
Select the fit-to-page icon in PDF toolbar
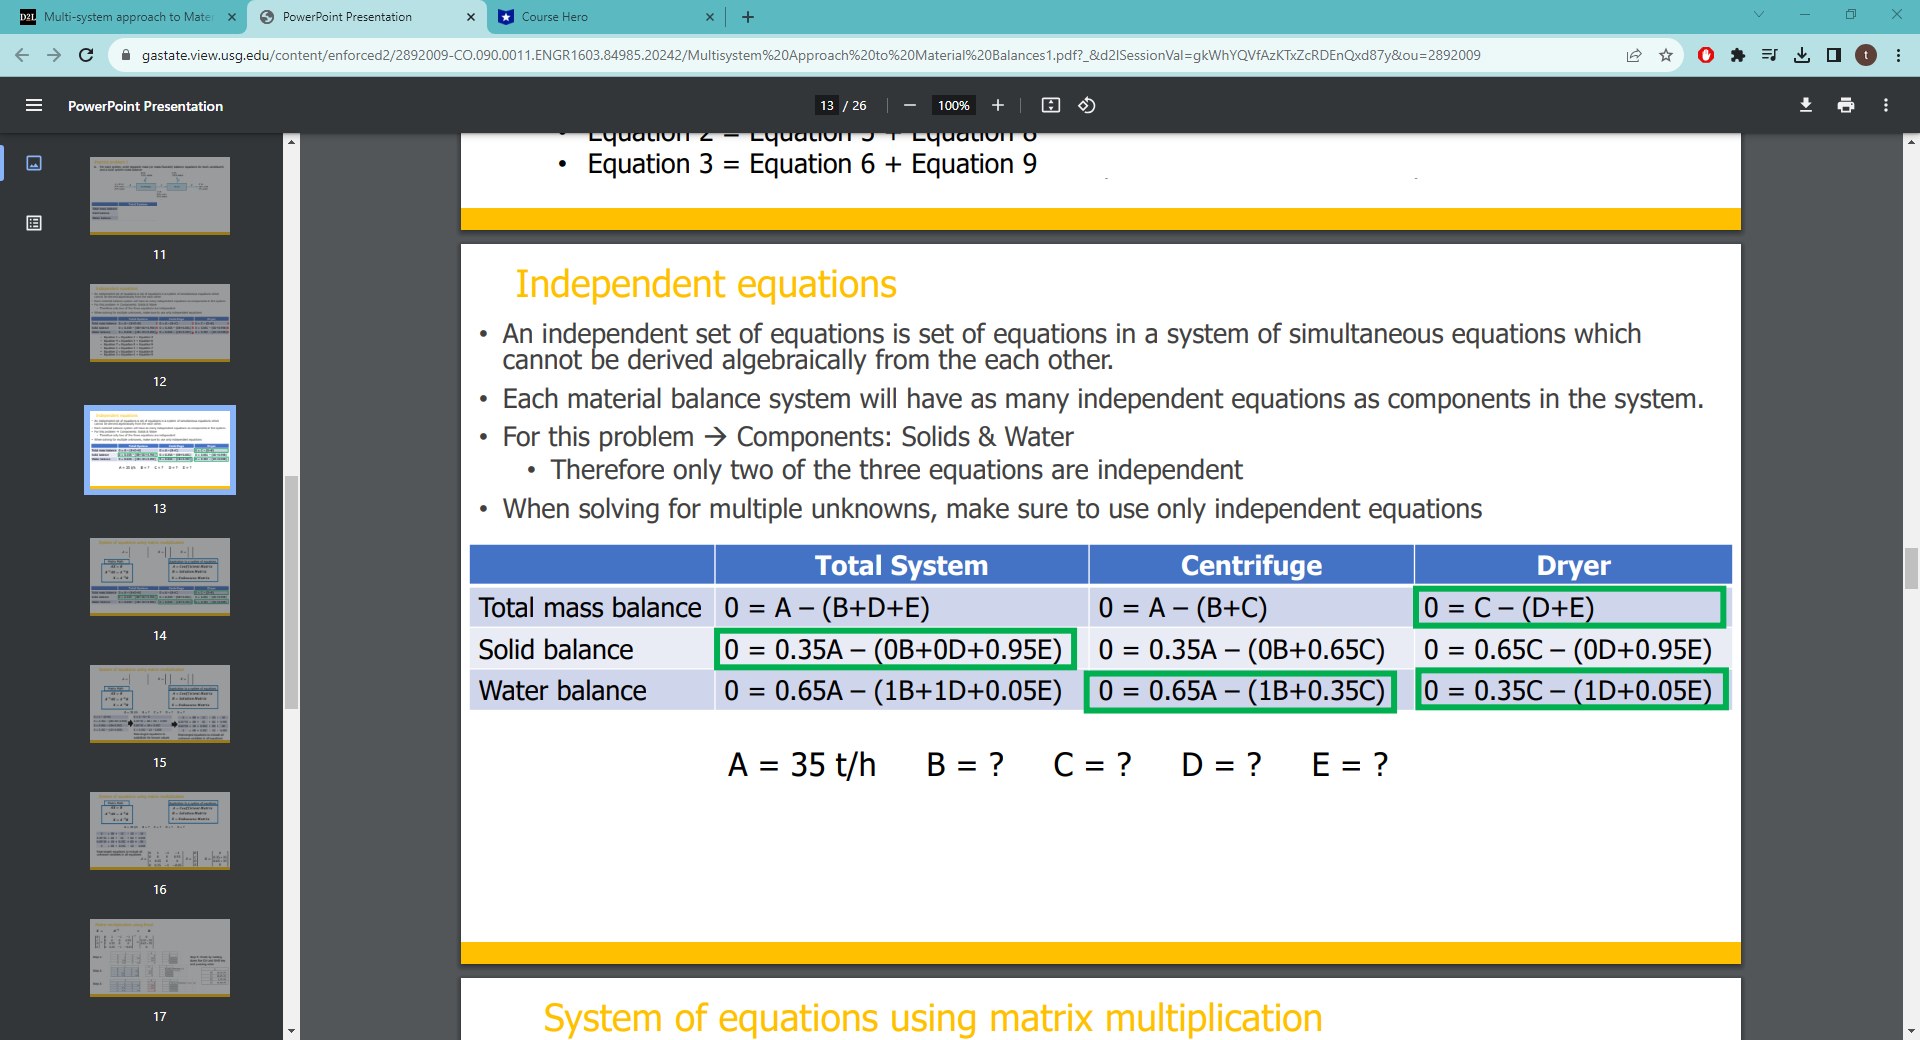[1050, 105]
